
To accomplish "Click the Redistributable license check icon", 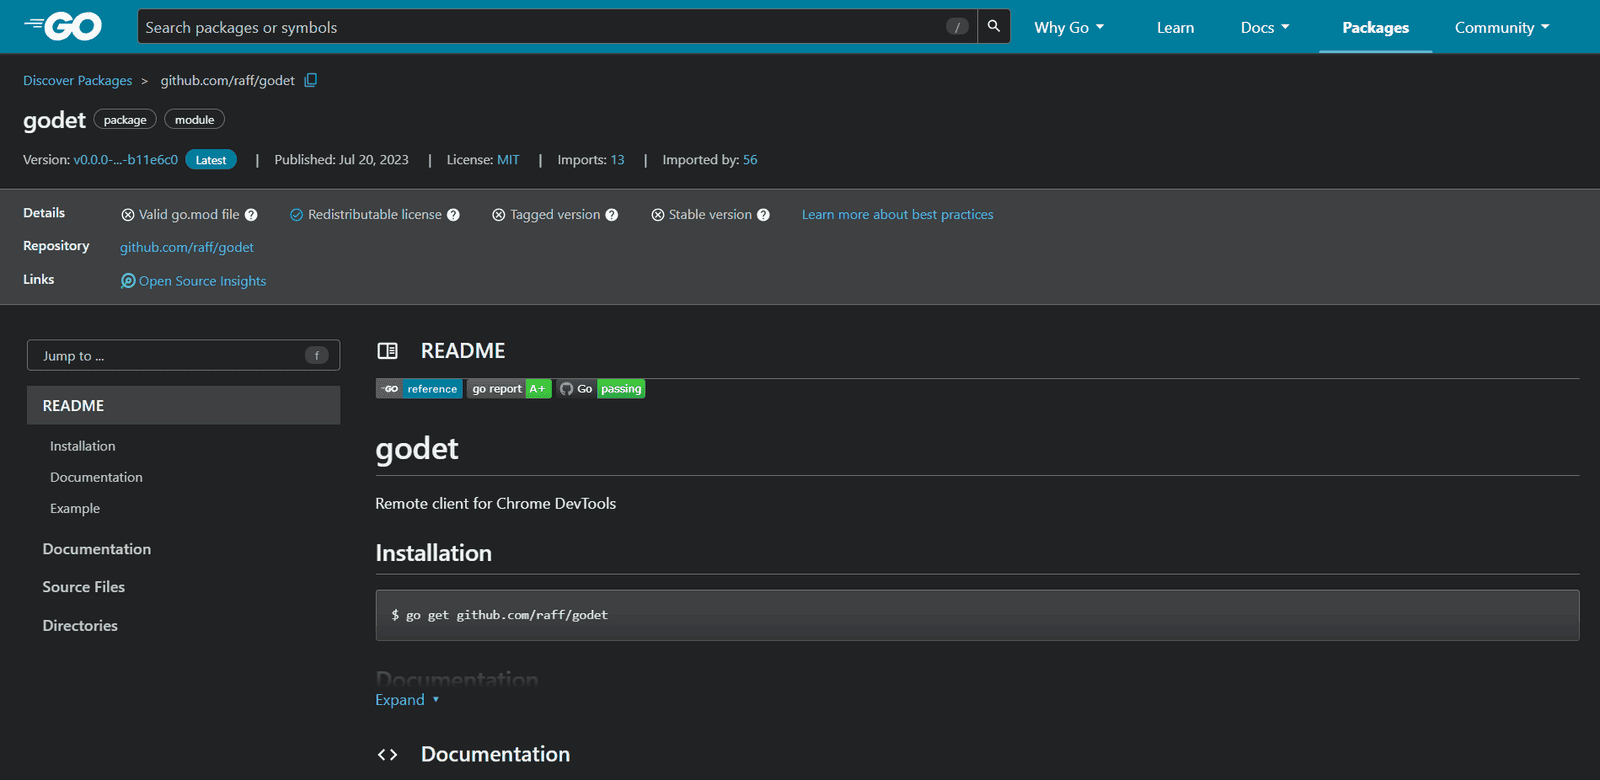I will 296,215.
